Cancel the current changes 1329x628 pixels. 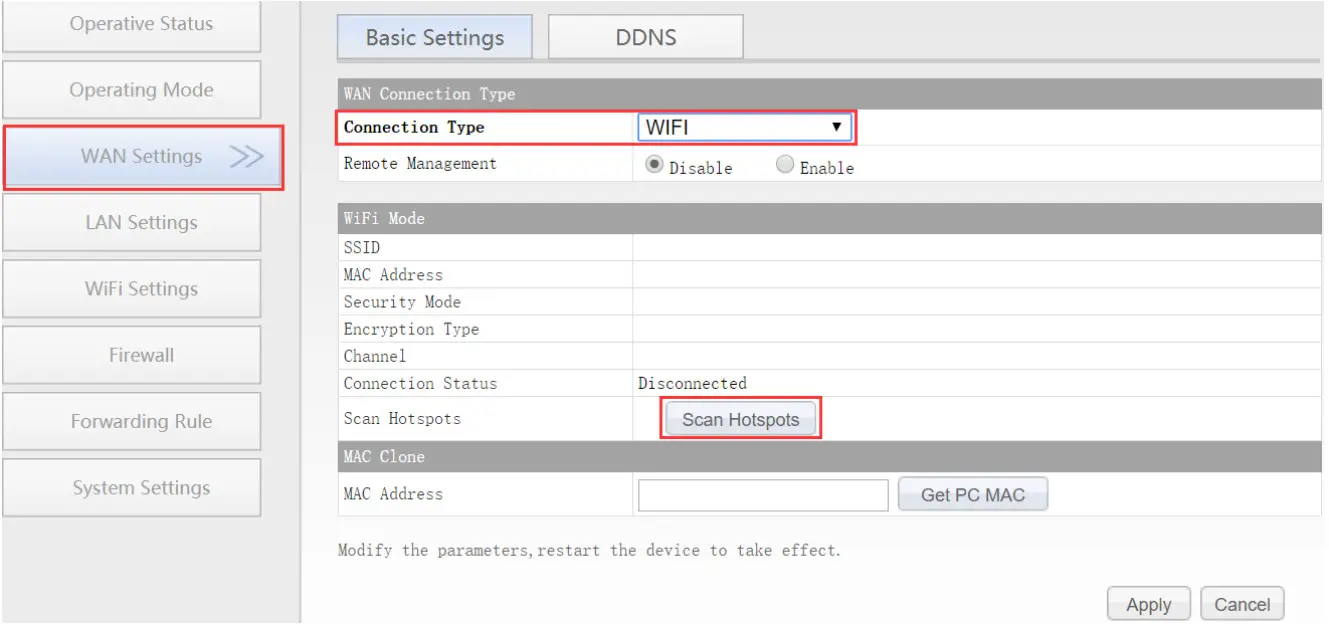[1241, 603]
